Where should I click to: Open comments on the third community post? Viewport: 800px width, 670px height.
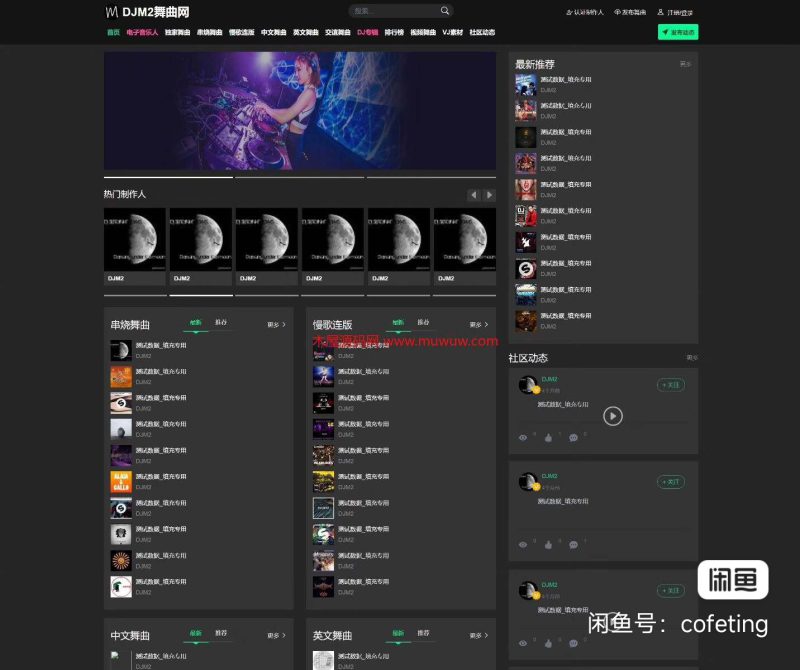[x=573, y=643]
